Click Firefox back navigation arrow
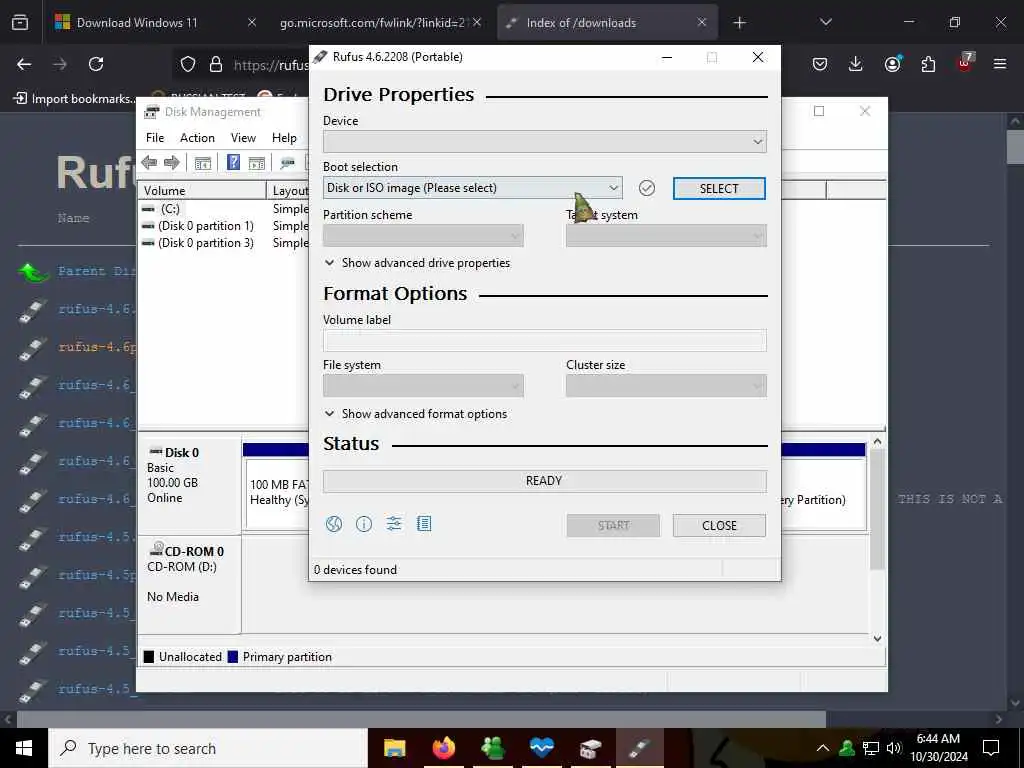The width and height of the screenshot is (1024, 768). tap(24, 64)
